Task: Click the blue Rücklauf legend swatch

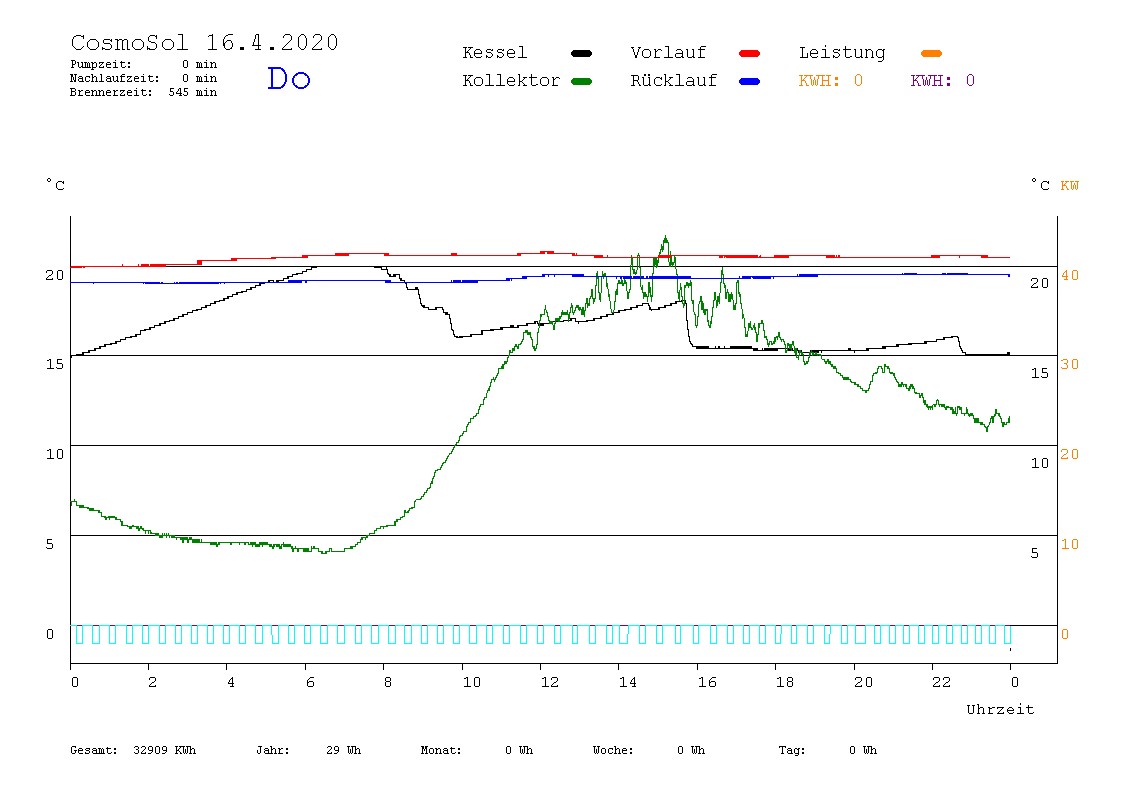Action: 749,81
